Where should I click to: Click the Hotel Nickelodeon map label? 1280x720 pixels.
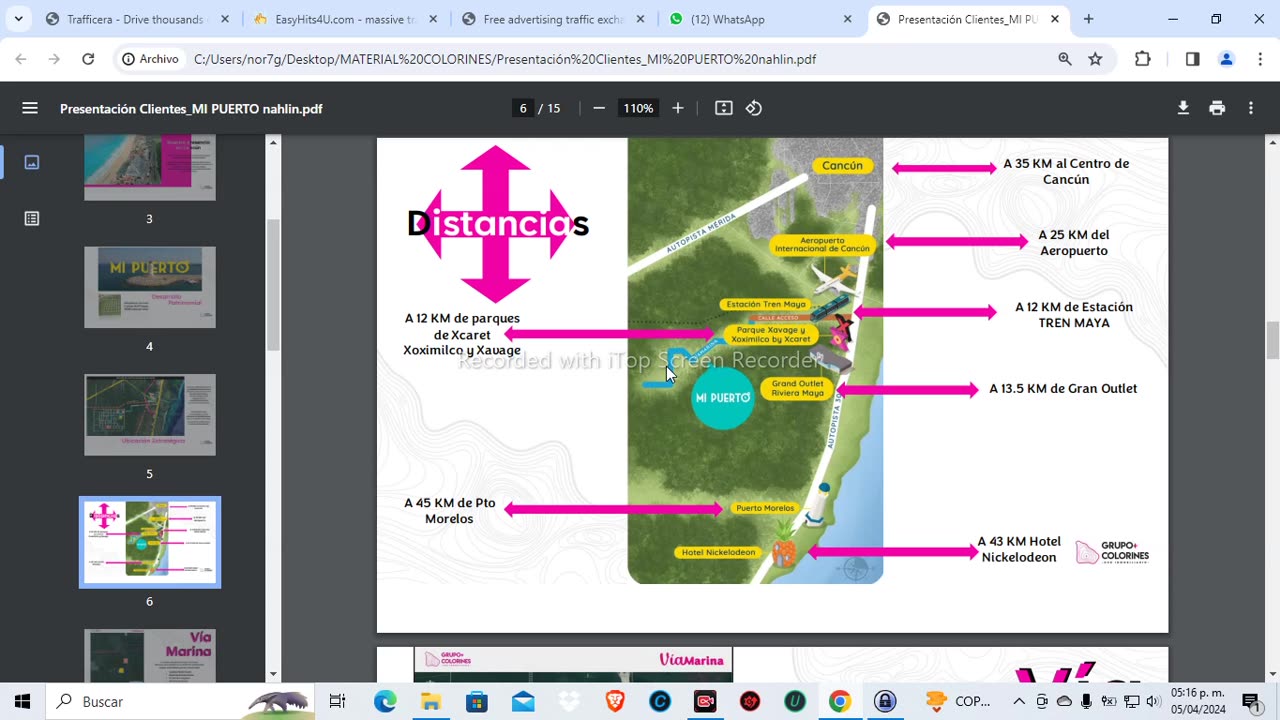717,552
